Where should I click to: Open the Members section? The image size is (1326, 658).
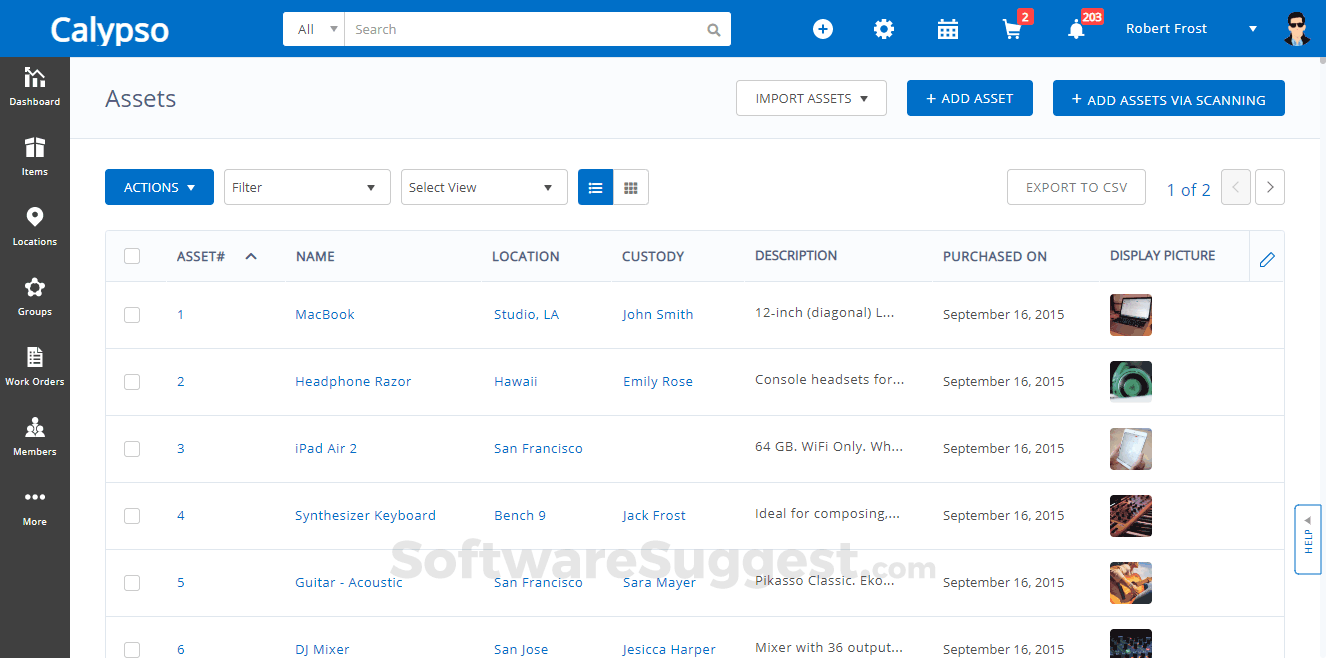pos(35,437)
